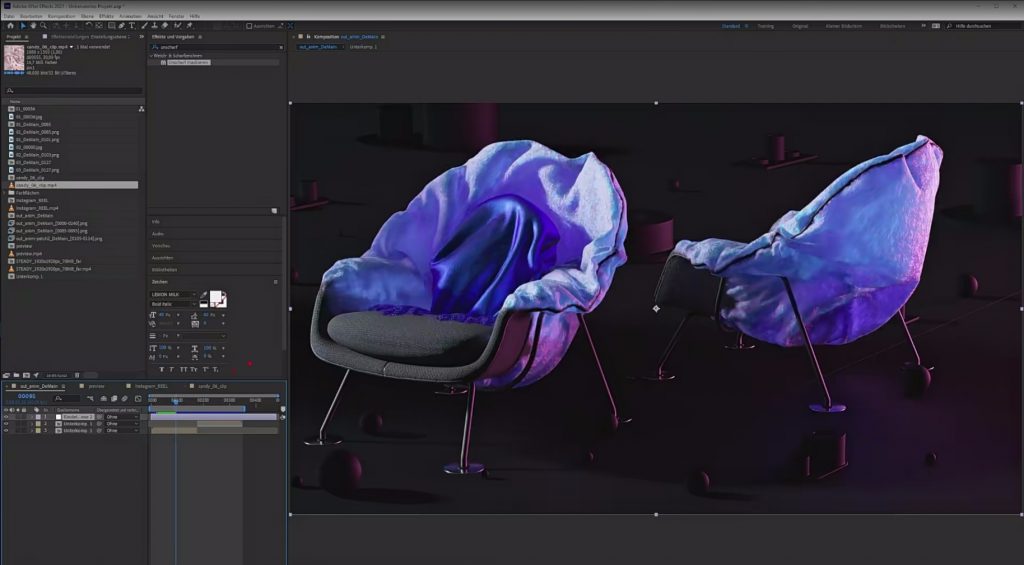1024x565 pixels.
Task: Click the Home icon in the toolbar
Action: pos(10,26)
